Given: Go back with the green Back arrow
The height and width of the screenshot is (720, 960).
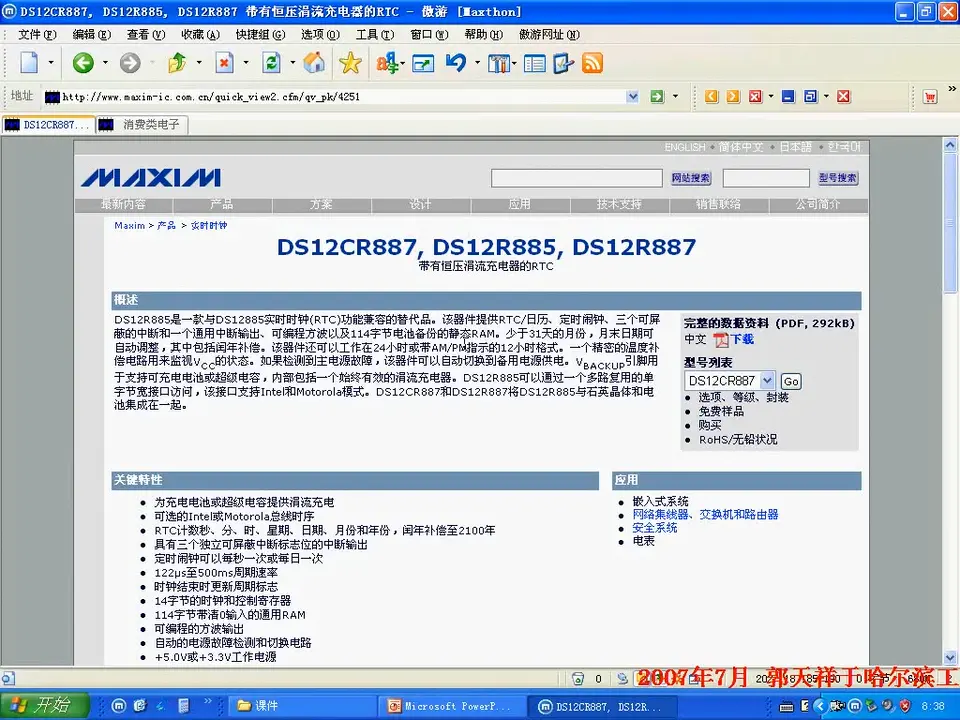Looking at the screenshot, I should 83,62.
